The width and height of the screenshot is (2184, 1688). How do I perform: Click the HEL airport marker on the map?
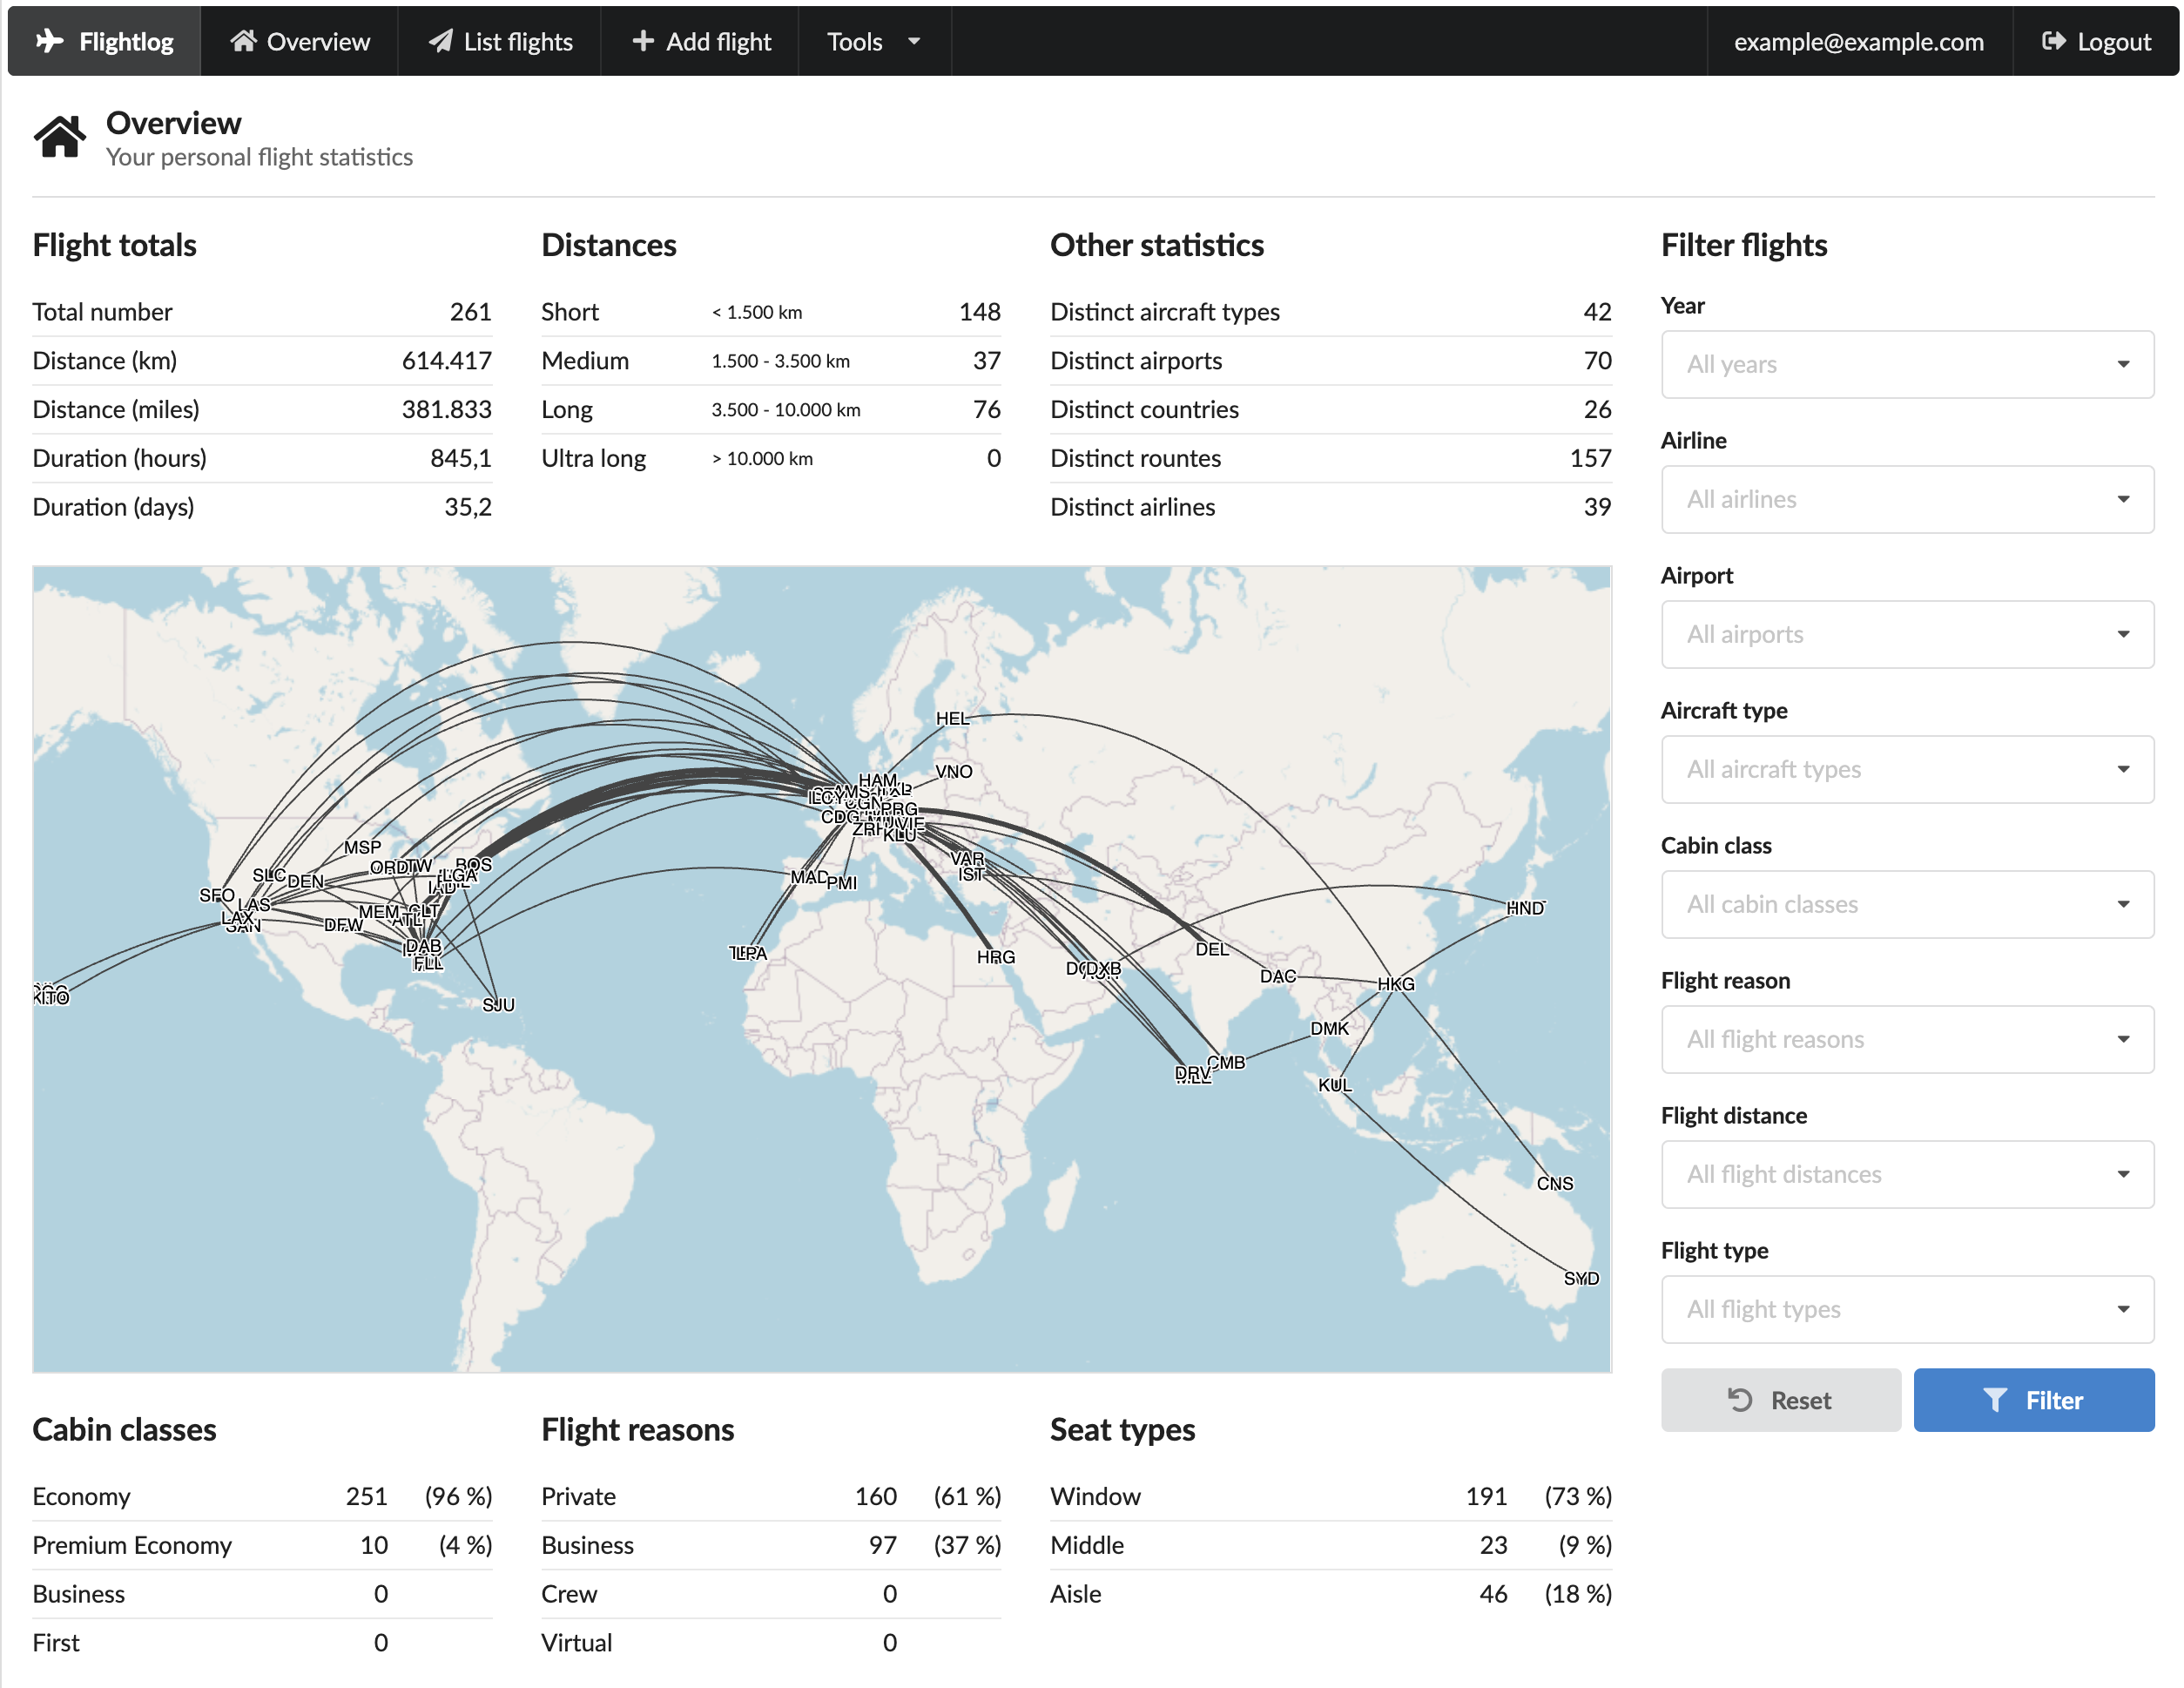pos(951,718)
